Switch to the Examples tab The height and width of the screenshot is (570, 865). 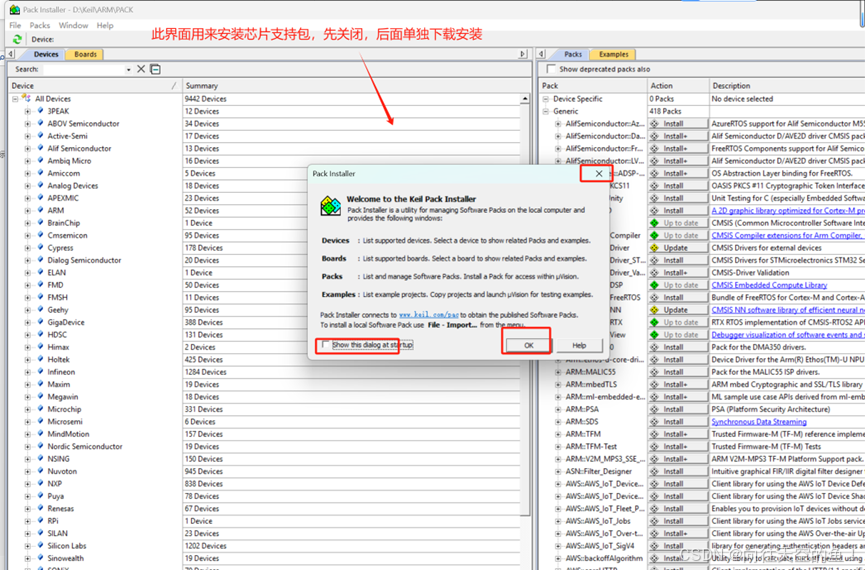[x=613, y=54]
